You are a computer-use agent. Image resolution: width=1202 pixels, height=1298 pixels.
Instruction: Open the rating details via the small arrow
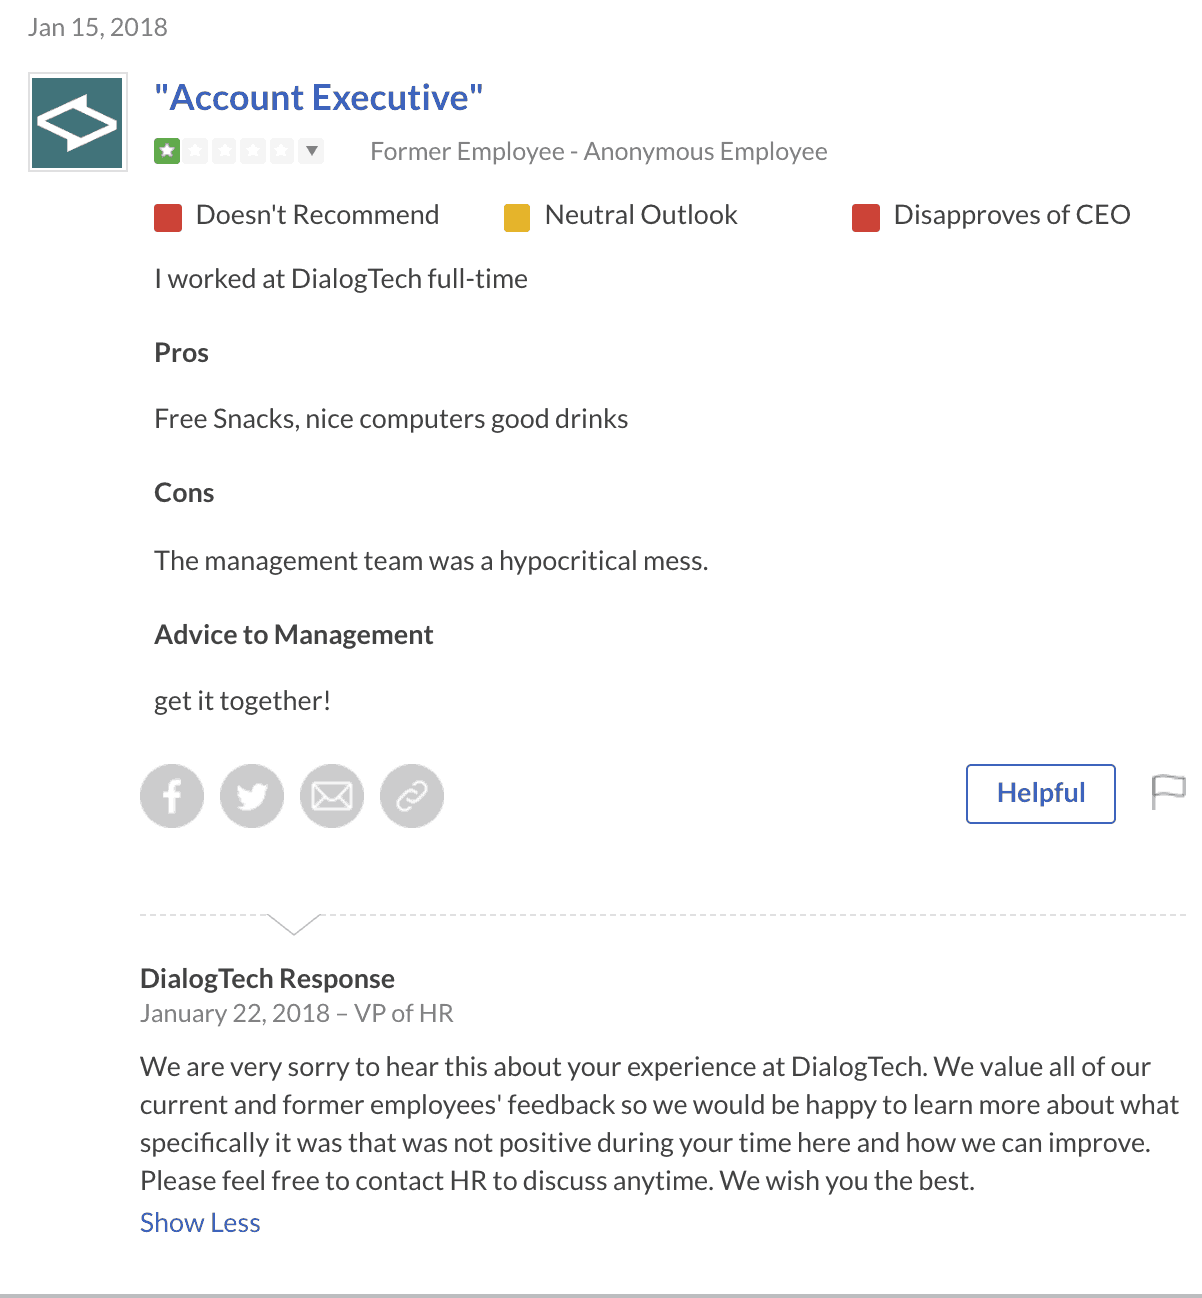tap(311, 151)
